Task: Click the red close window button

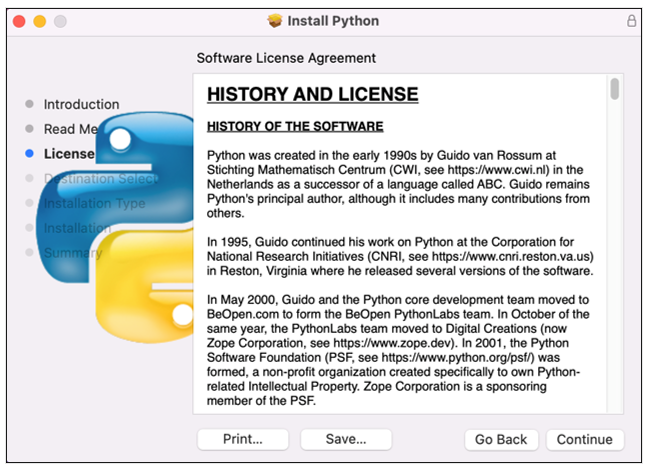Action: point(19,21)
